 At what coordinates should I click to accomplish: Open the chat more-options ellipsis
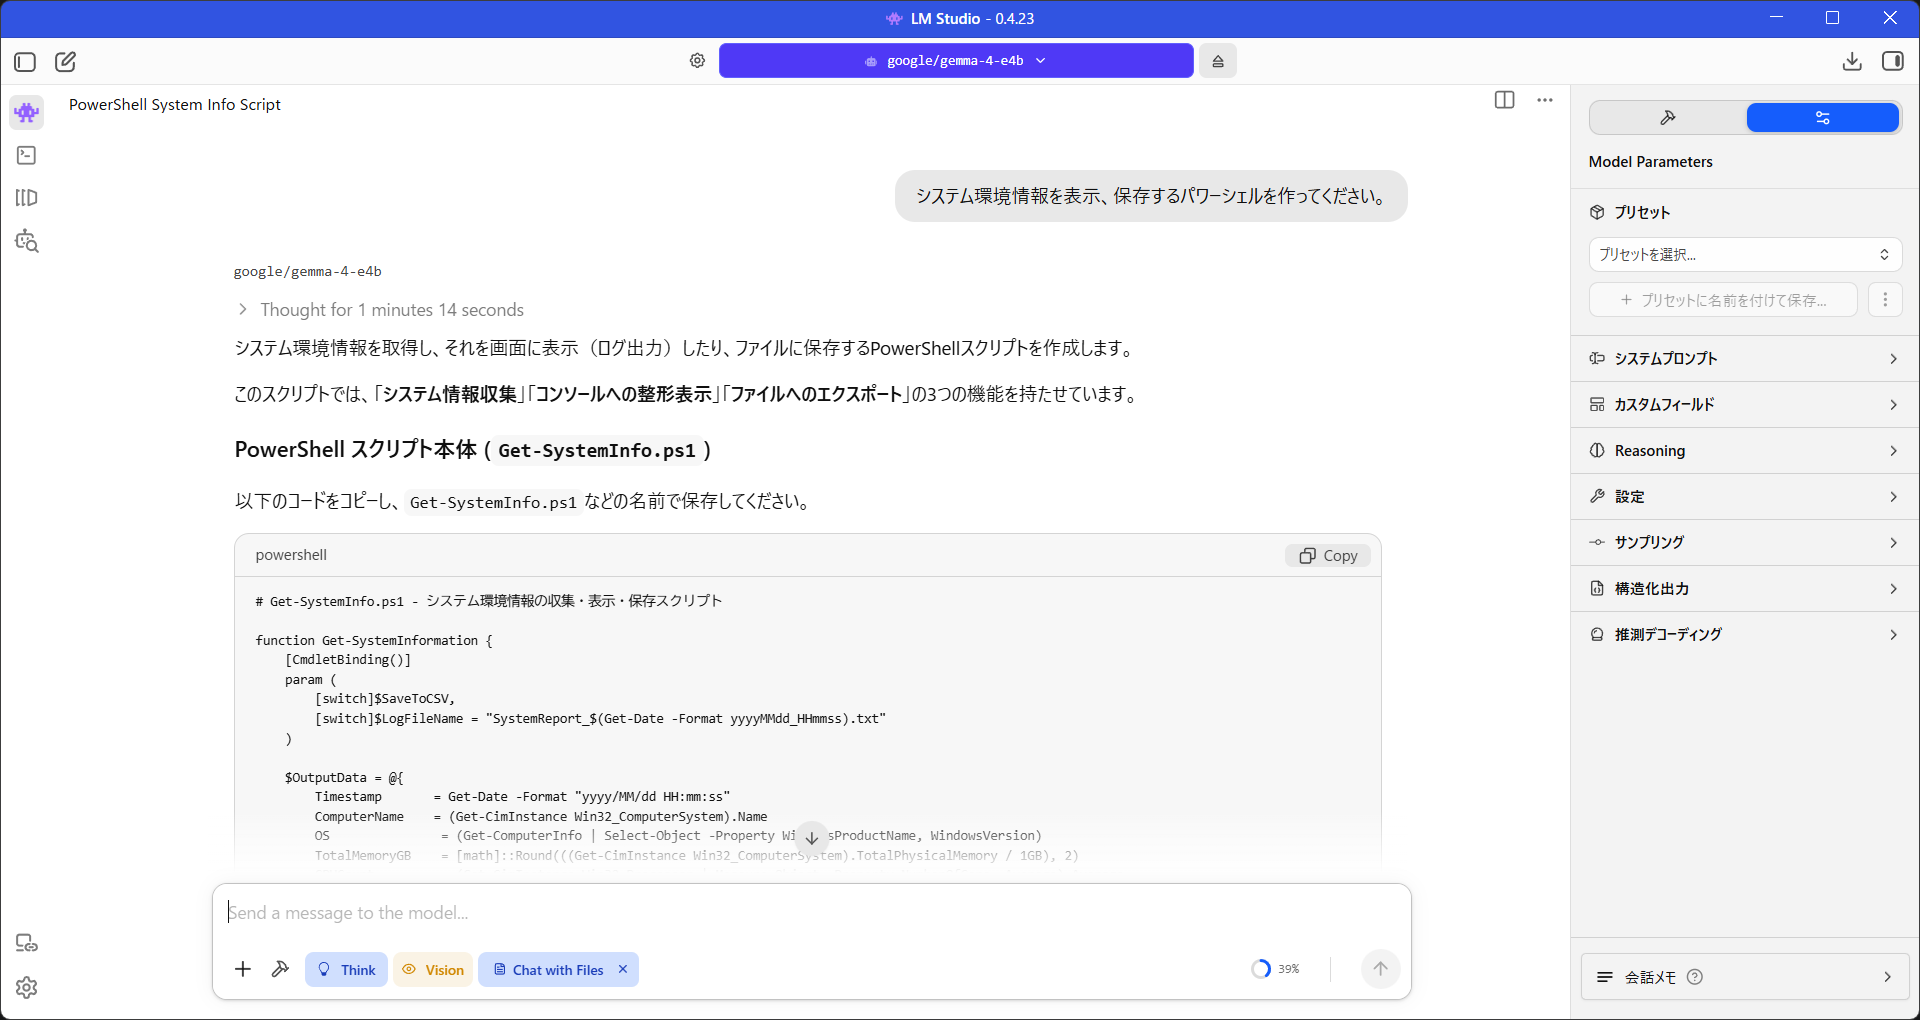(x=1545, y=100)
